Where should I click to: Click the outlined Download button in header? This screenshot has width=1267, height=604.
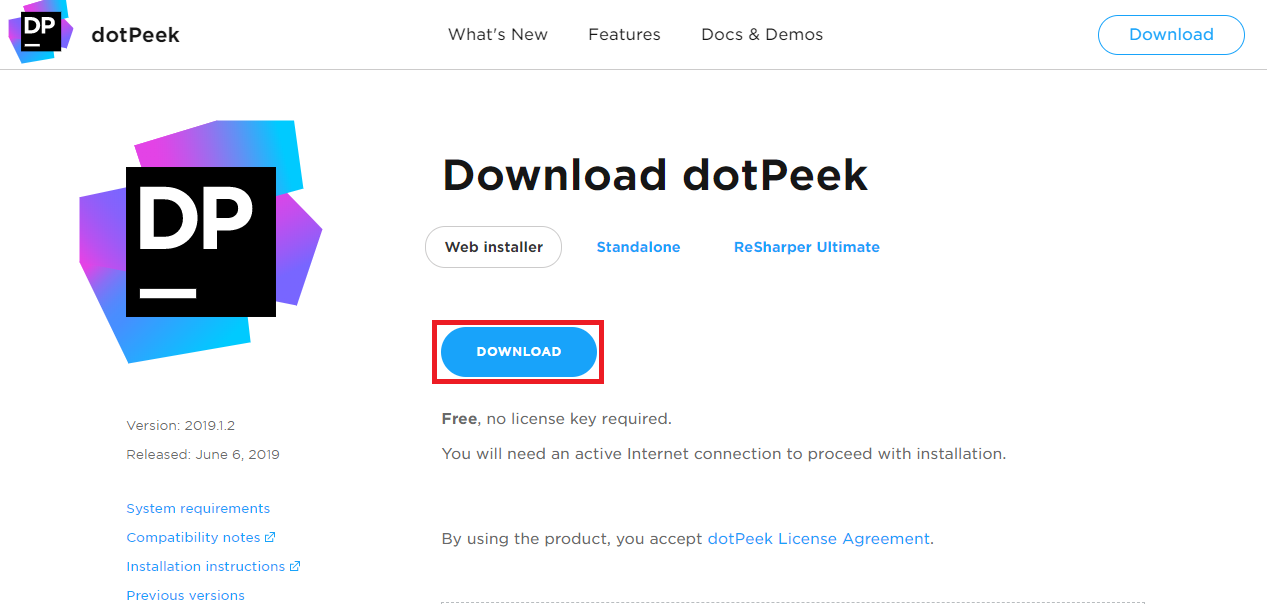pyautogui.click(x=1171, y=34)
